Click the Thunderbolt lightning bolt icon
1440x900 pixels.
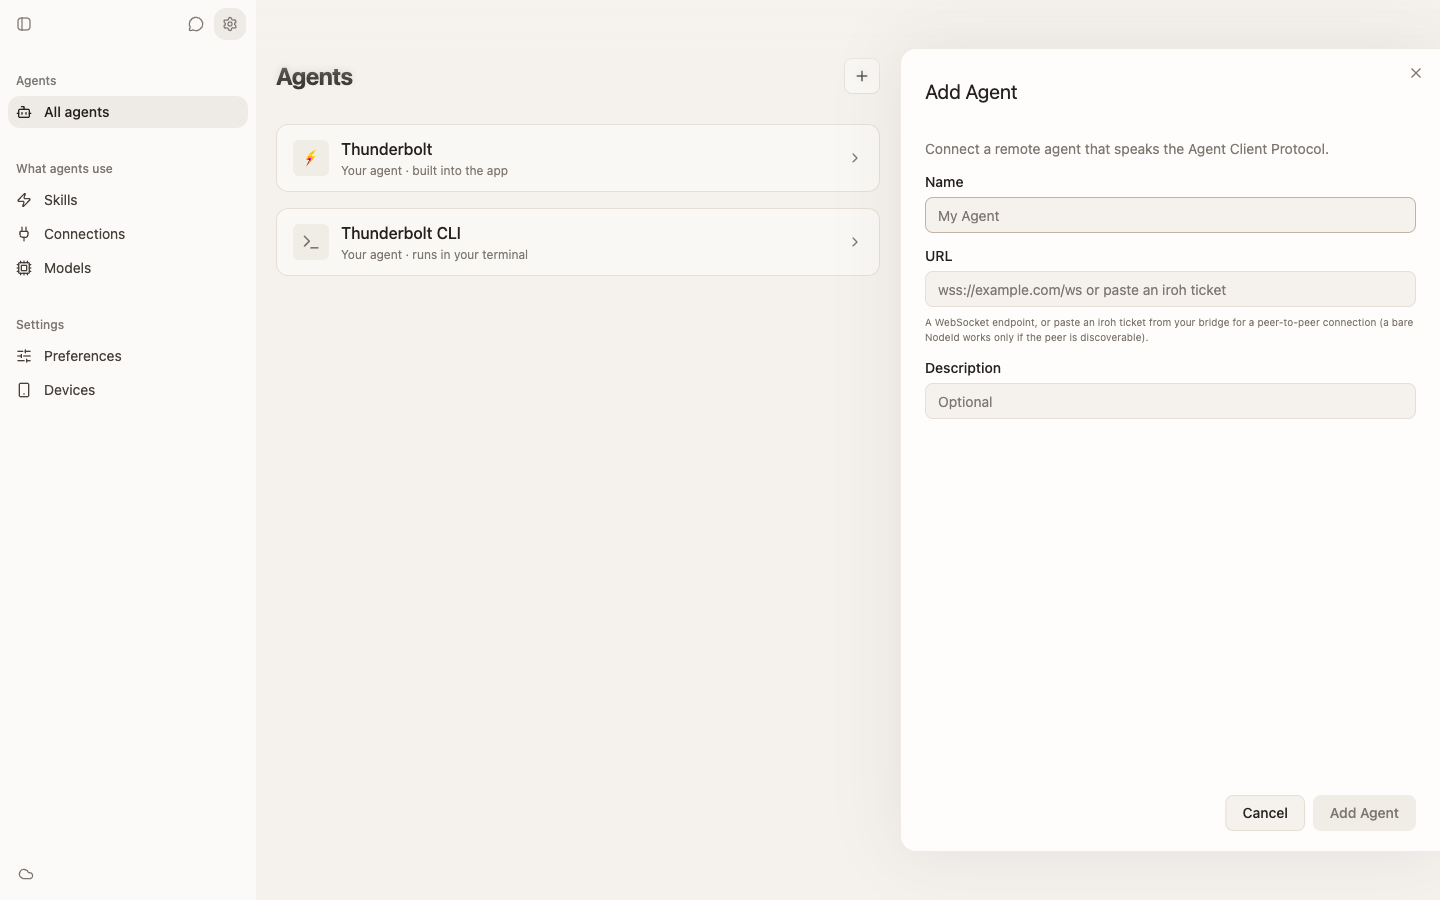(x=311, y=158)
